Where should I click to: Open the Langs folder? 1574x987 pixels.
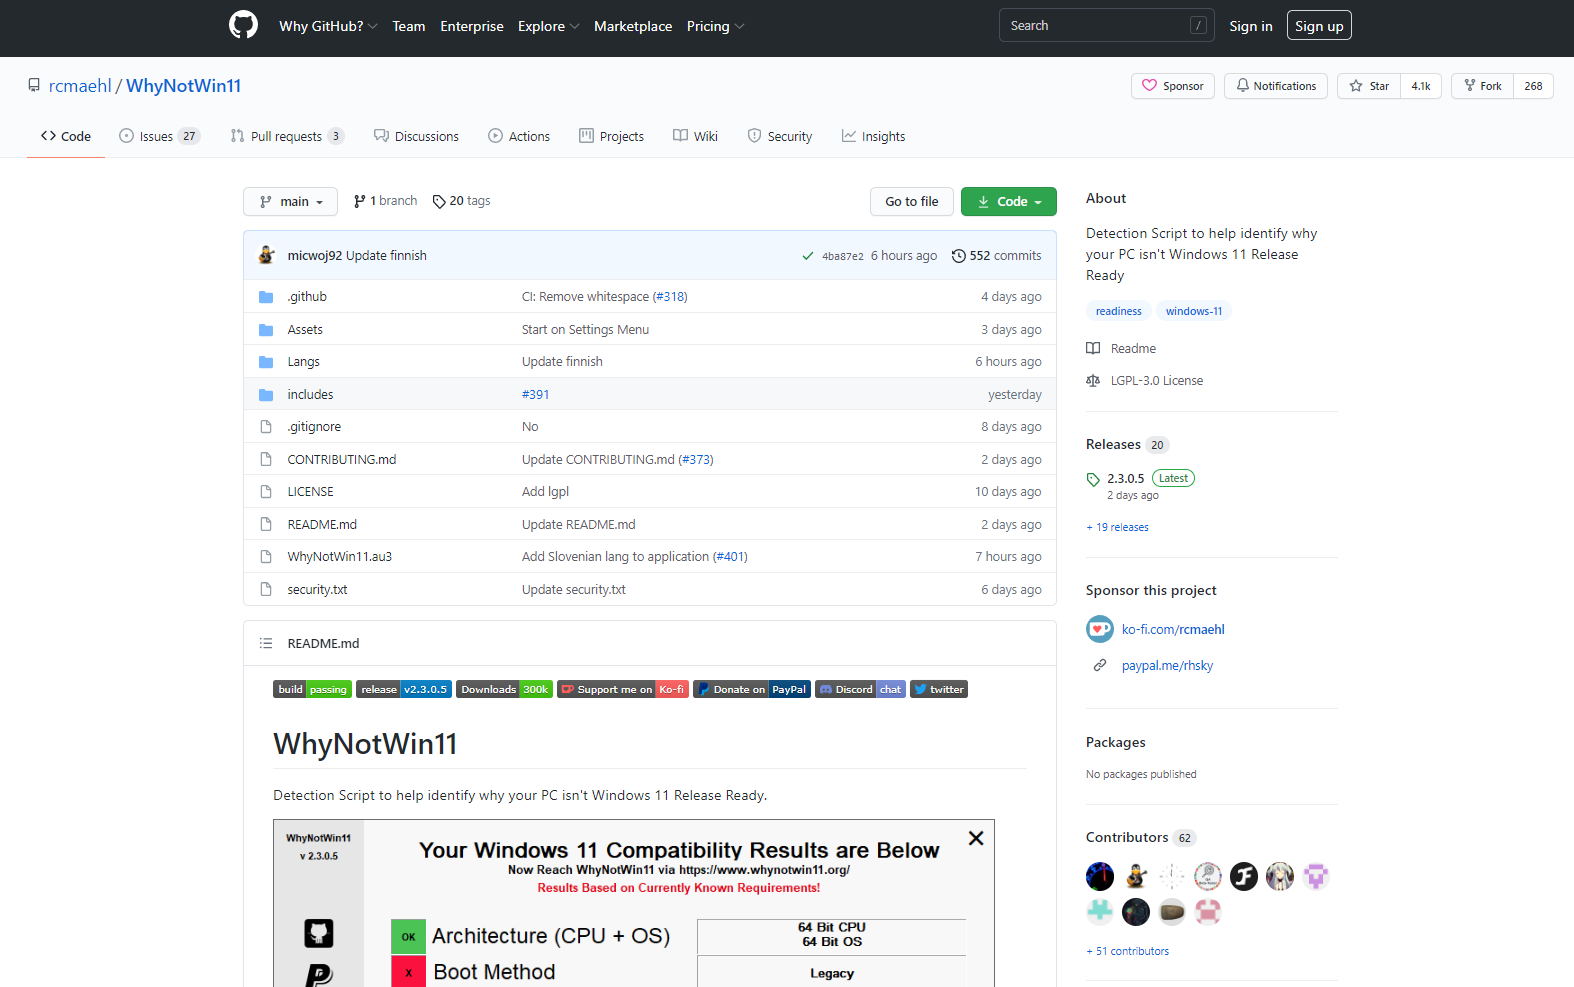click(304, 362)
